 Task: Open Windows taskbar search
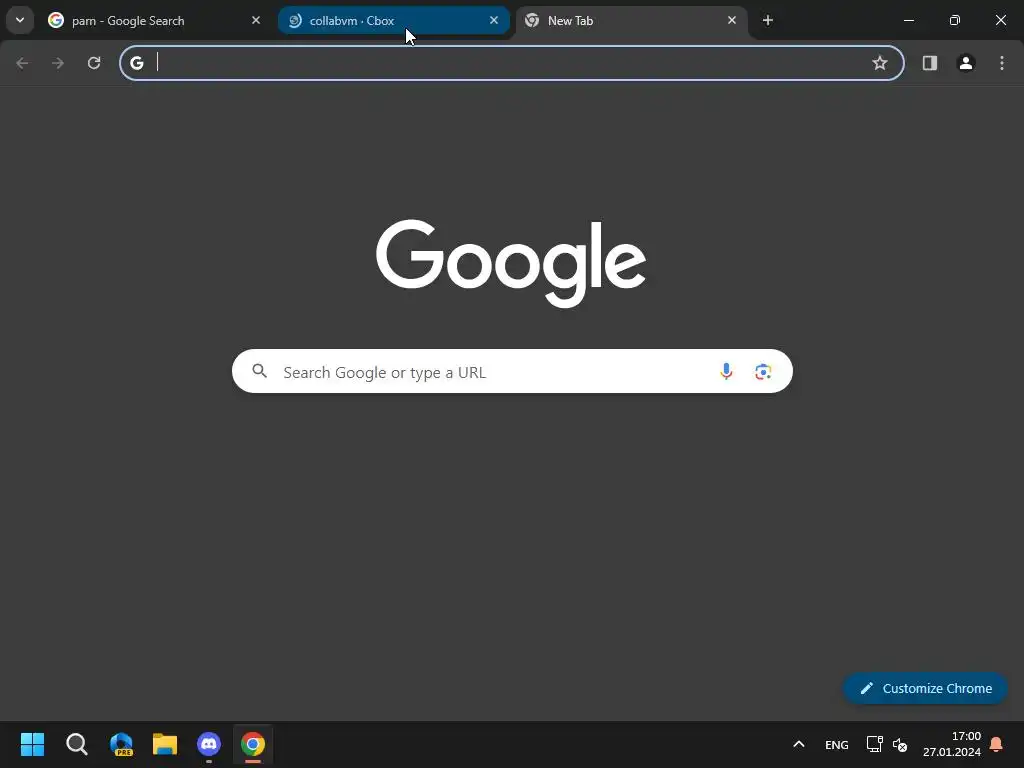pos(76,744)
